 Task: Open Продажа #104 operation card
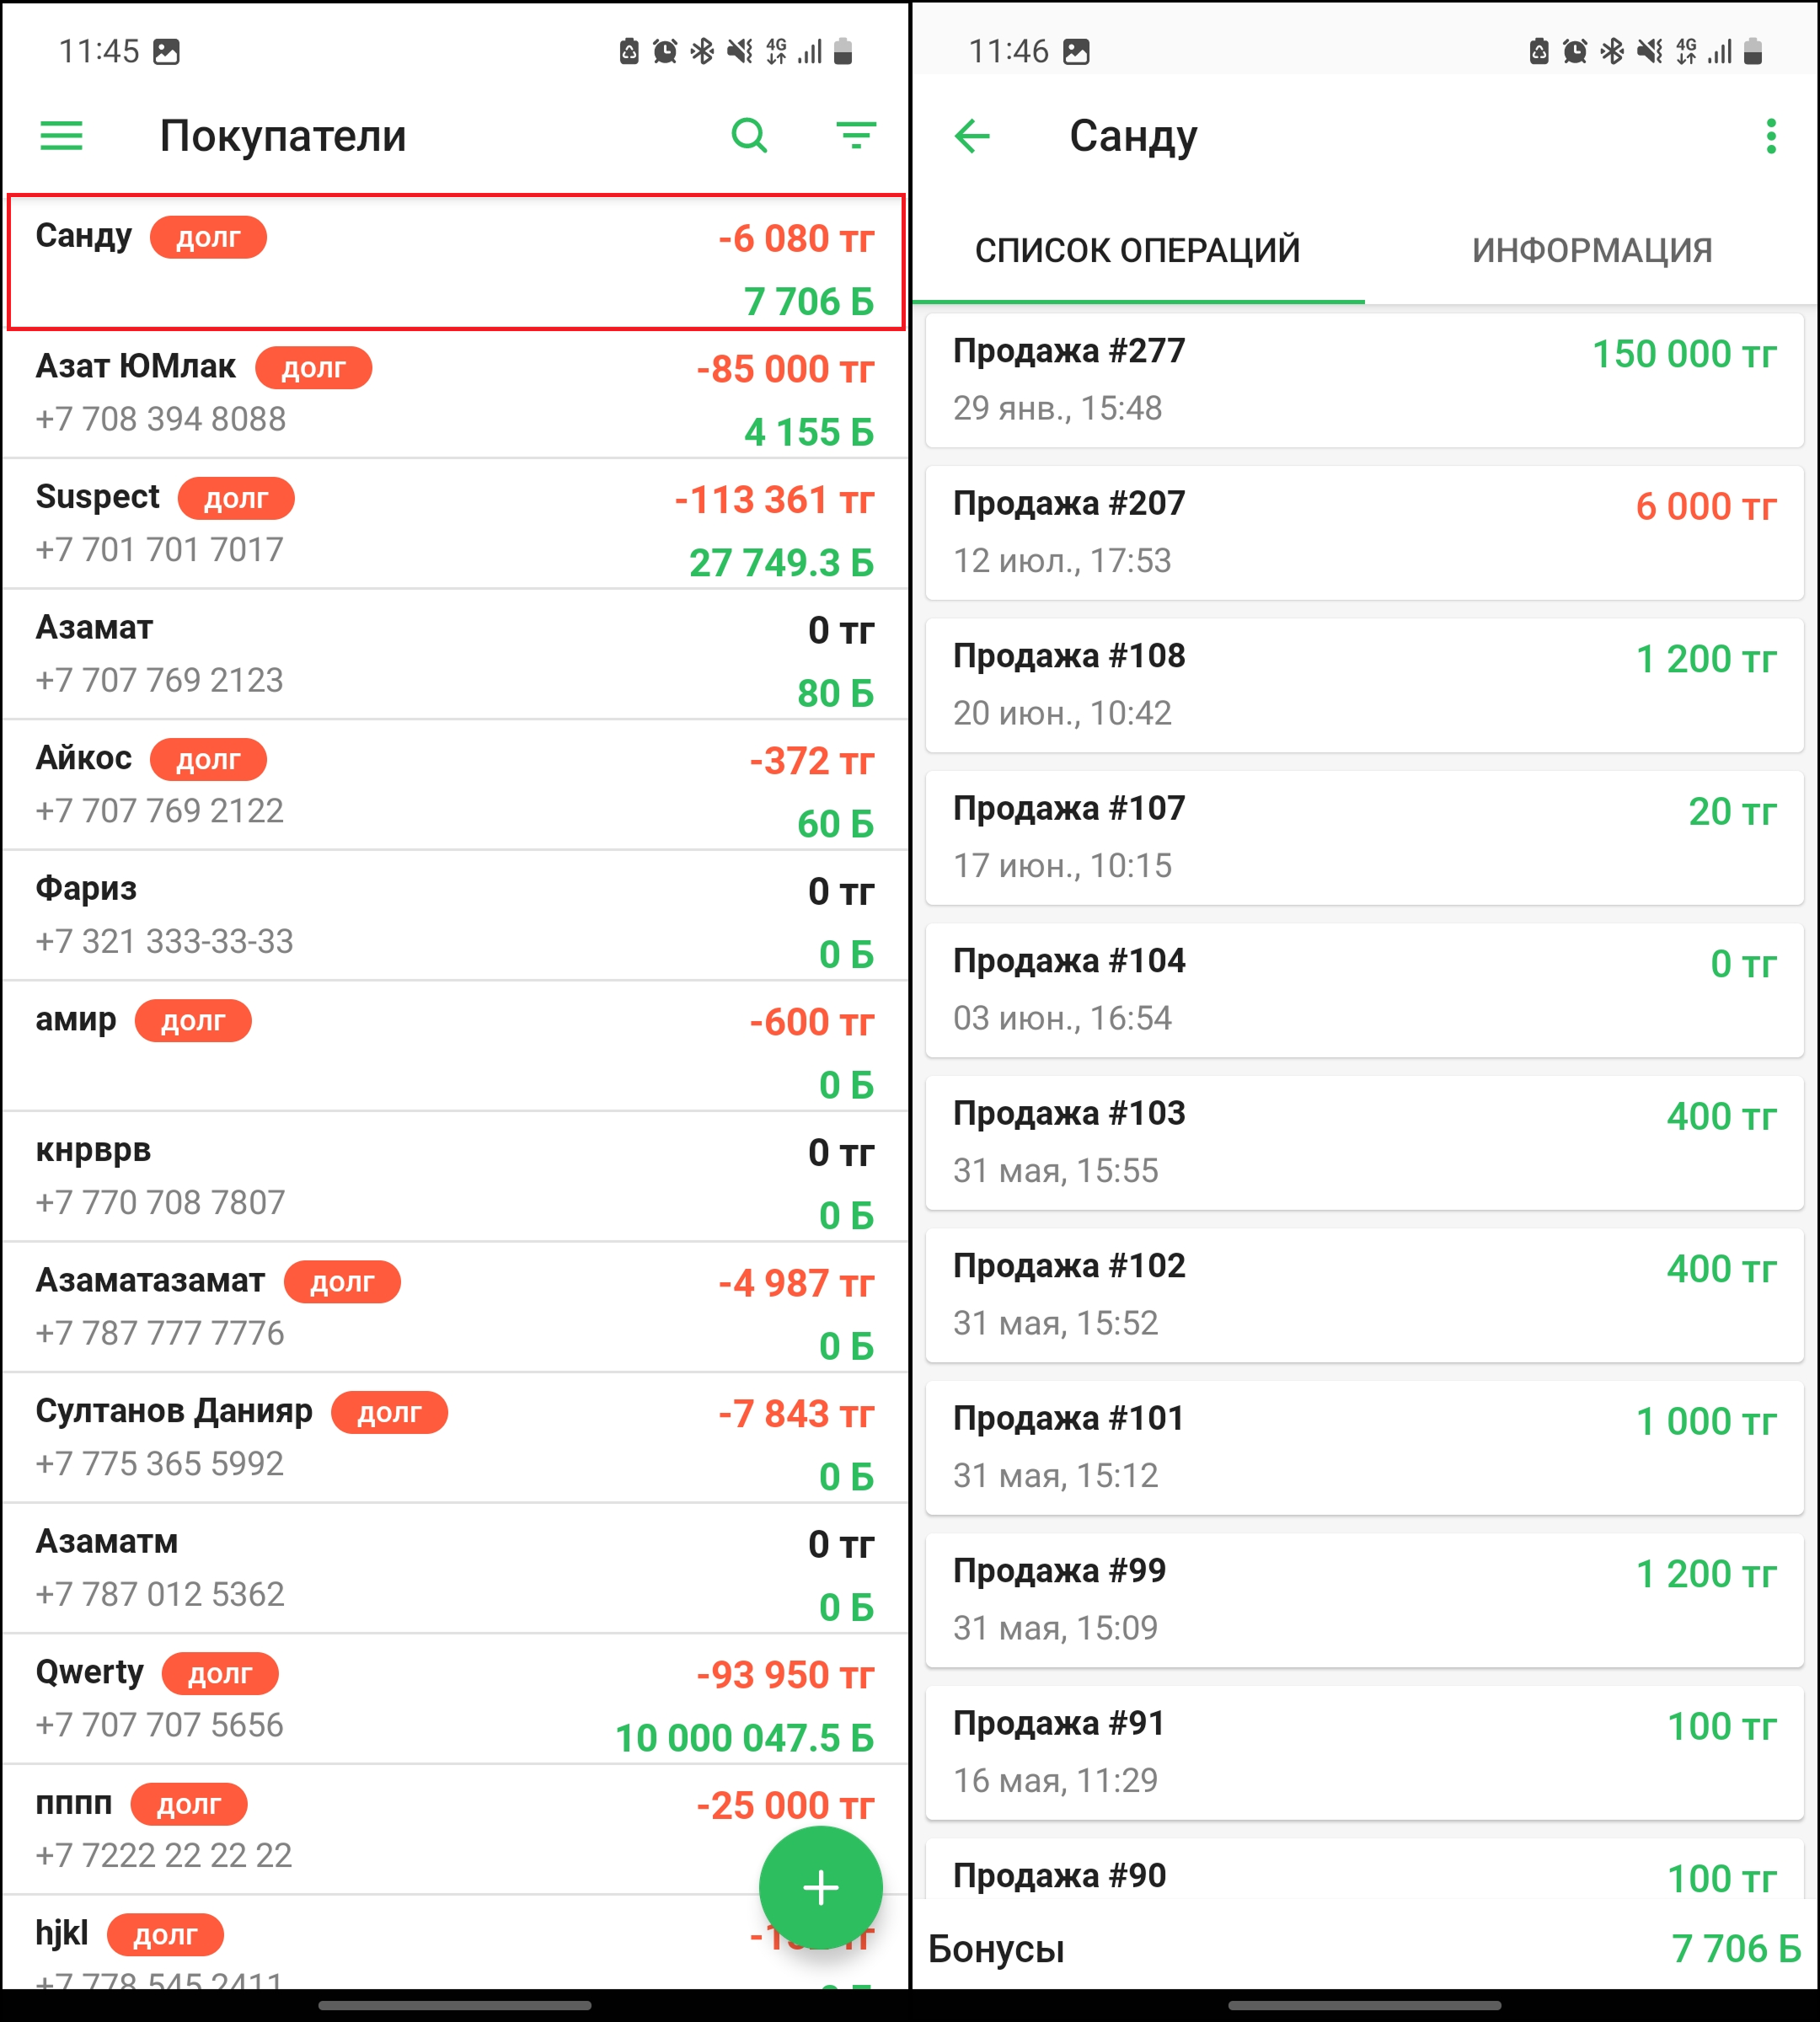point(1364,989)
